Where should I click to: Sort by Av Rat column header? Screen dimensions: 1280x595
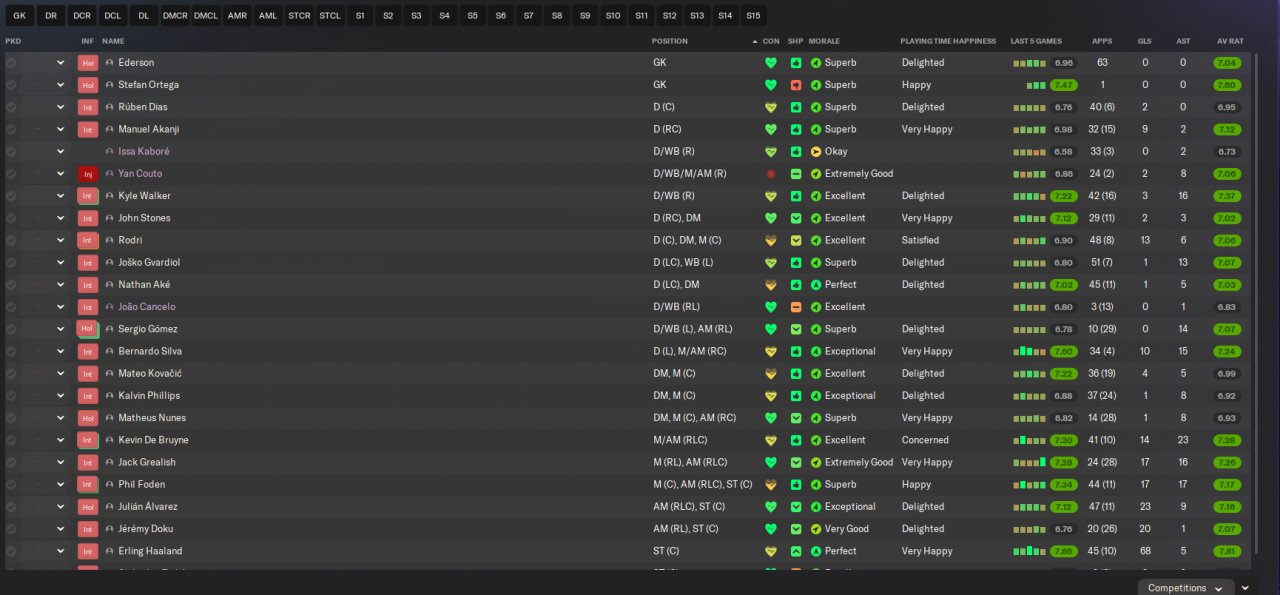[1230, 41]
